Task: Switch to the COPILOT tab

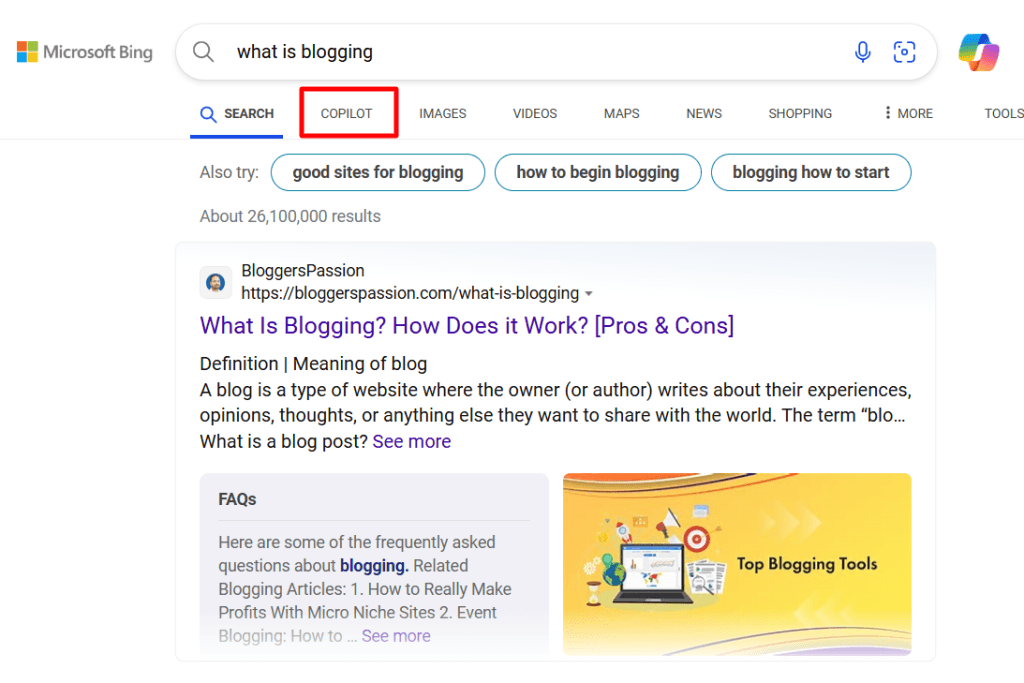Action: (x=348, y=113)
